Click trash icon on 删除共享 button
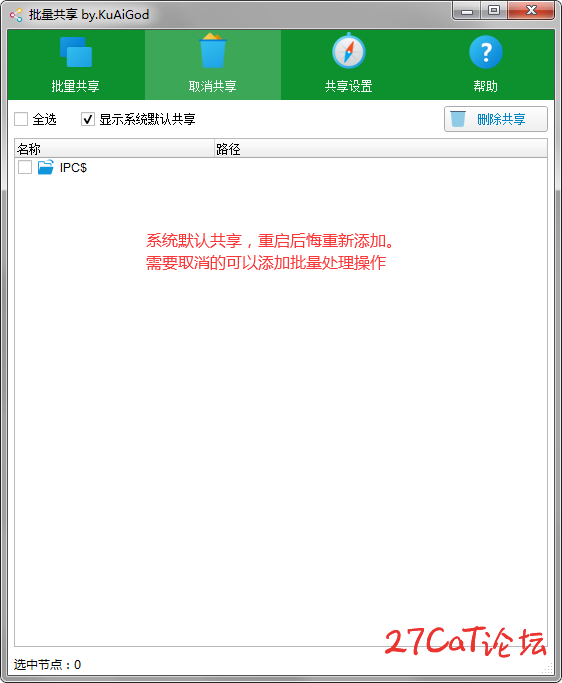Viewport: 562px width, 683px height. [458, 119]
